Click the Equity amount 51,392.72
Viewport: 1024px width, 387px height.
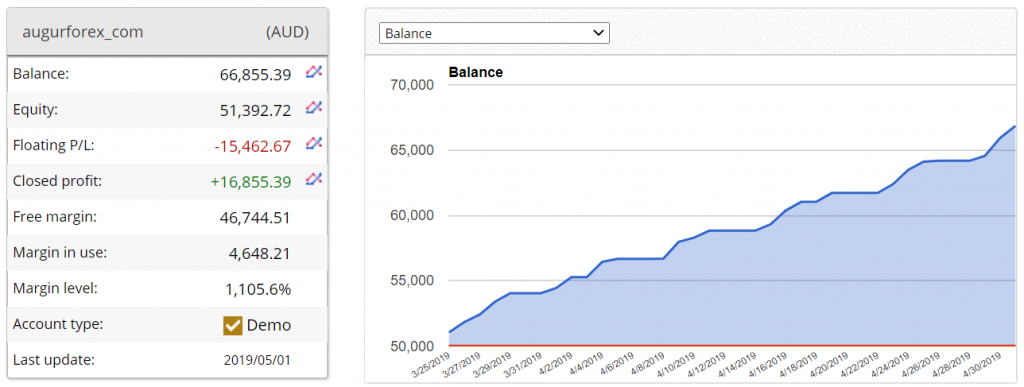tap(255, 110)
